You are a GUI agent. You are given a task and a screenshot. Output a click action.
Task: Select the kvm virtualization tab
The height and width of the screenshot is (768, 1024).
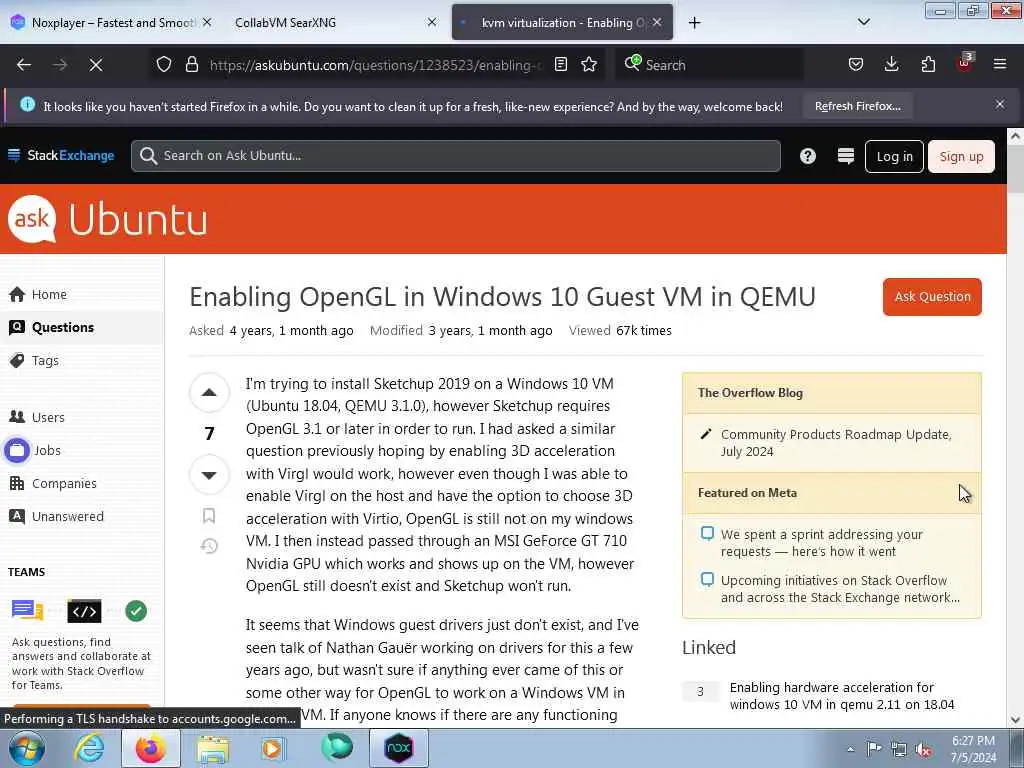[x=562, y=22]
